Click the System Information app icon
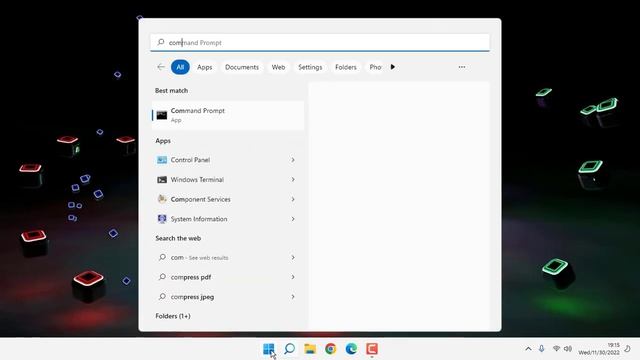Viewport: 640px width, 360px height. [x=162, y=219]
